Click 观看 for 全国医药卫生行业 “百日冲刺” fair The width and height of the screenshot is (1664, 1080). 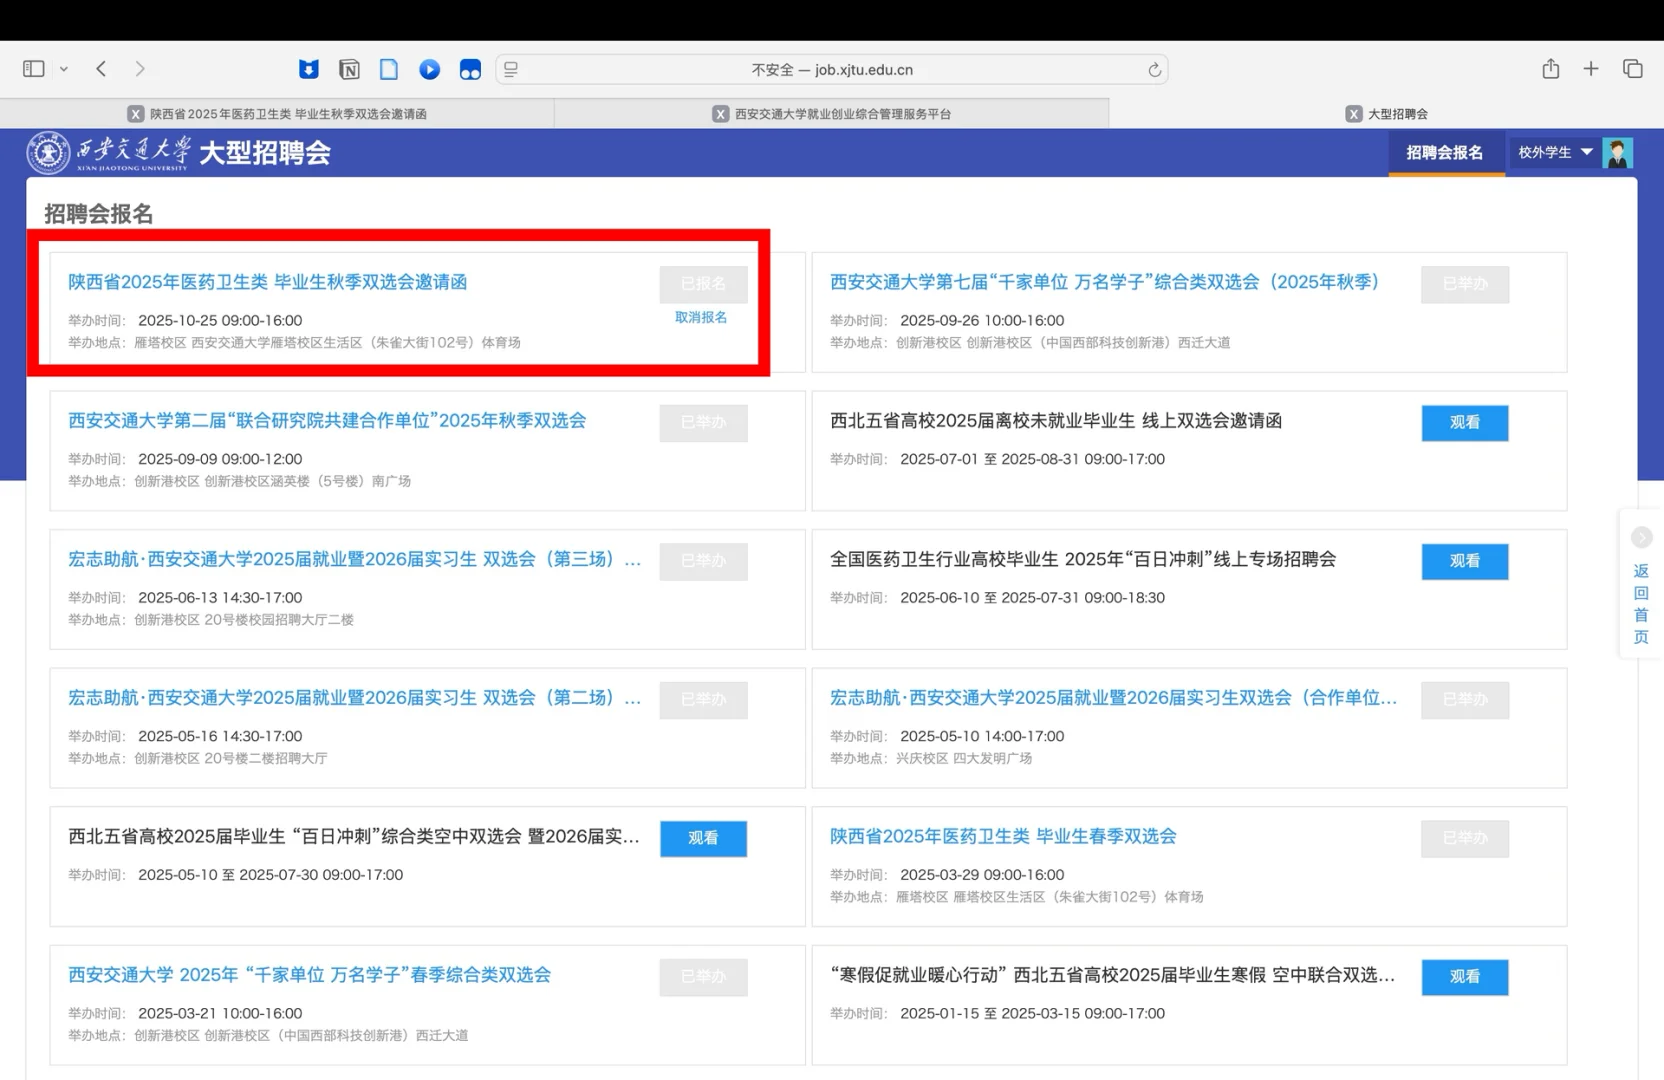[1465, 561]
